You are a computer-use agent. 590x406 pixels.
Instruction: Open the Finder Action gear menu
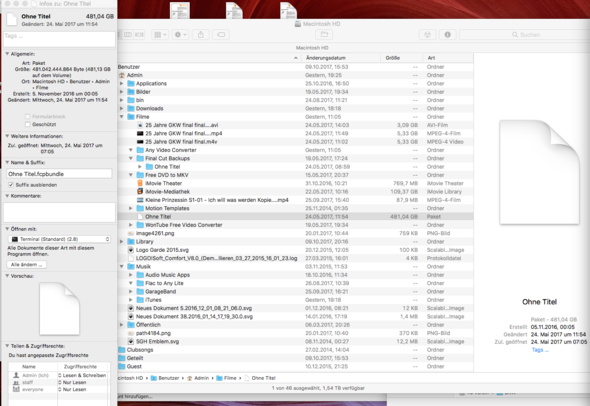click(x=180, y=35)
